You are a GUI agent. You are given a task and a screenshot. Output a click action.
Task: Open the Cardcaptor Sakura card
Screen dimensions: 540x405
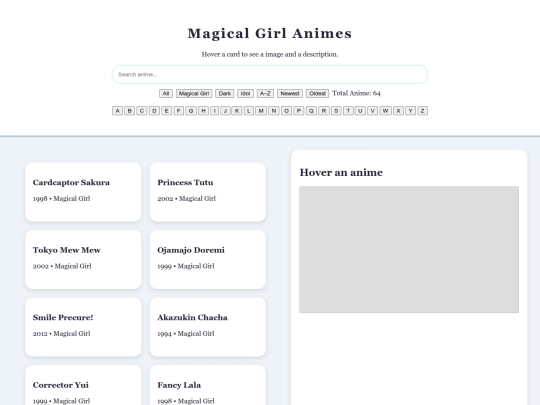click(83, 192)
